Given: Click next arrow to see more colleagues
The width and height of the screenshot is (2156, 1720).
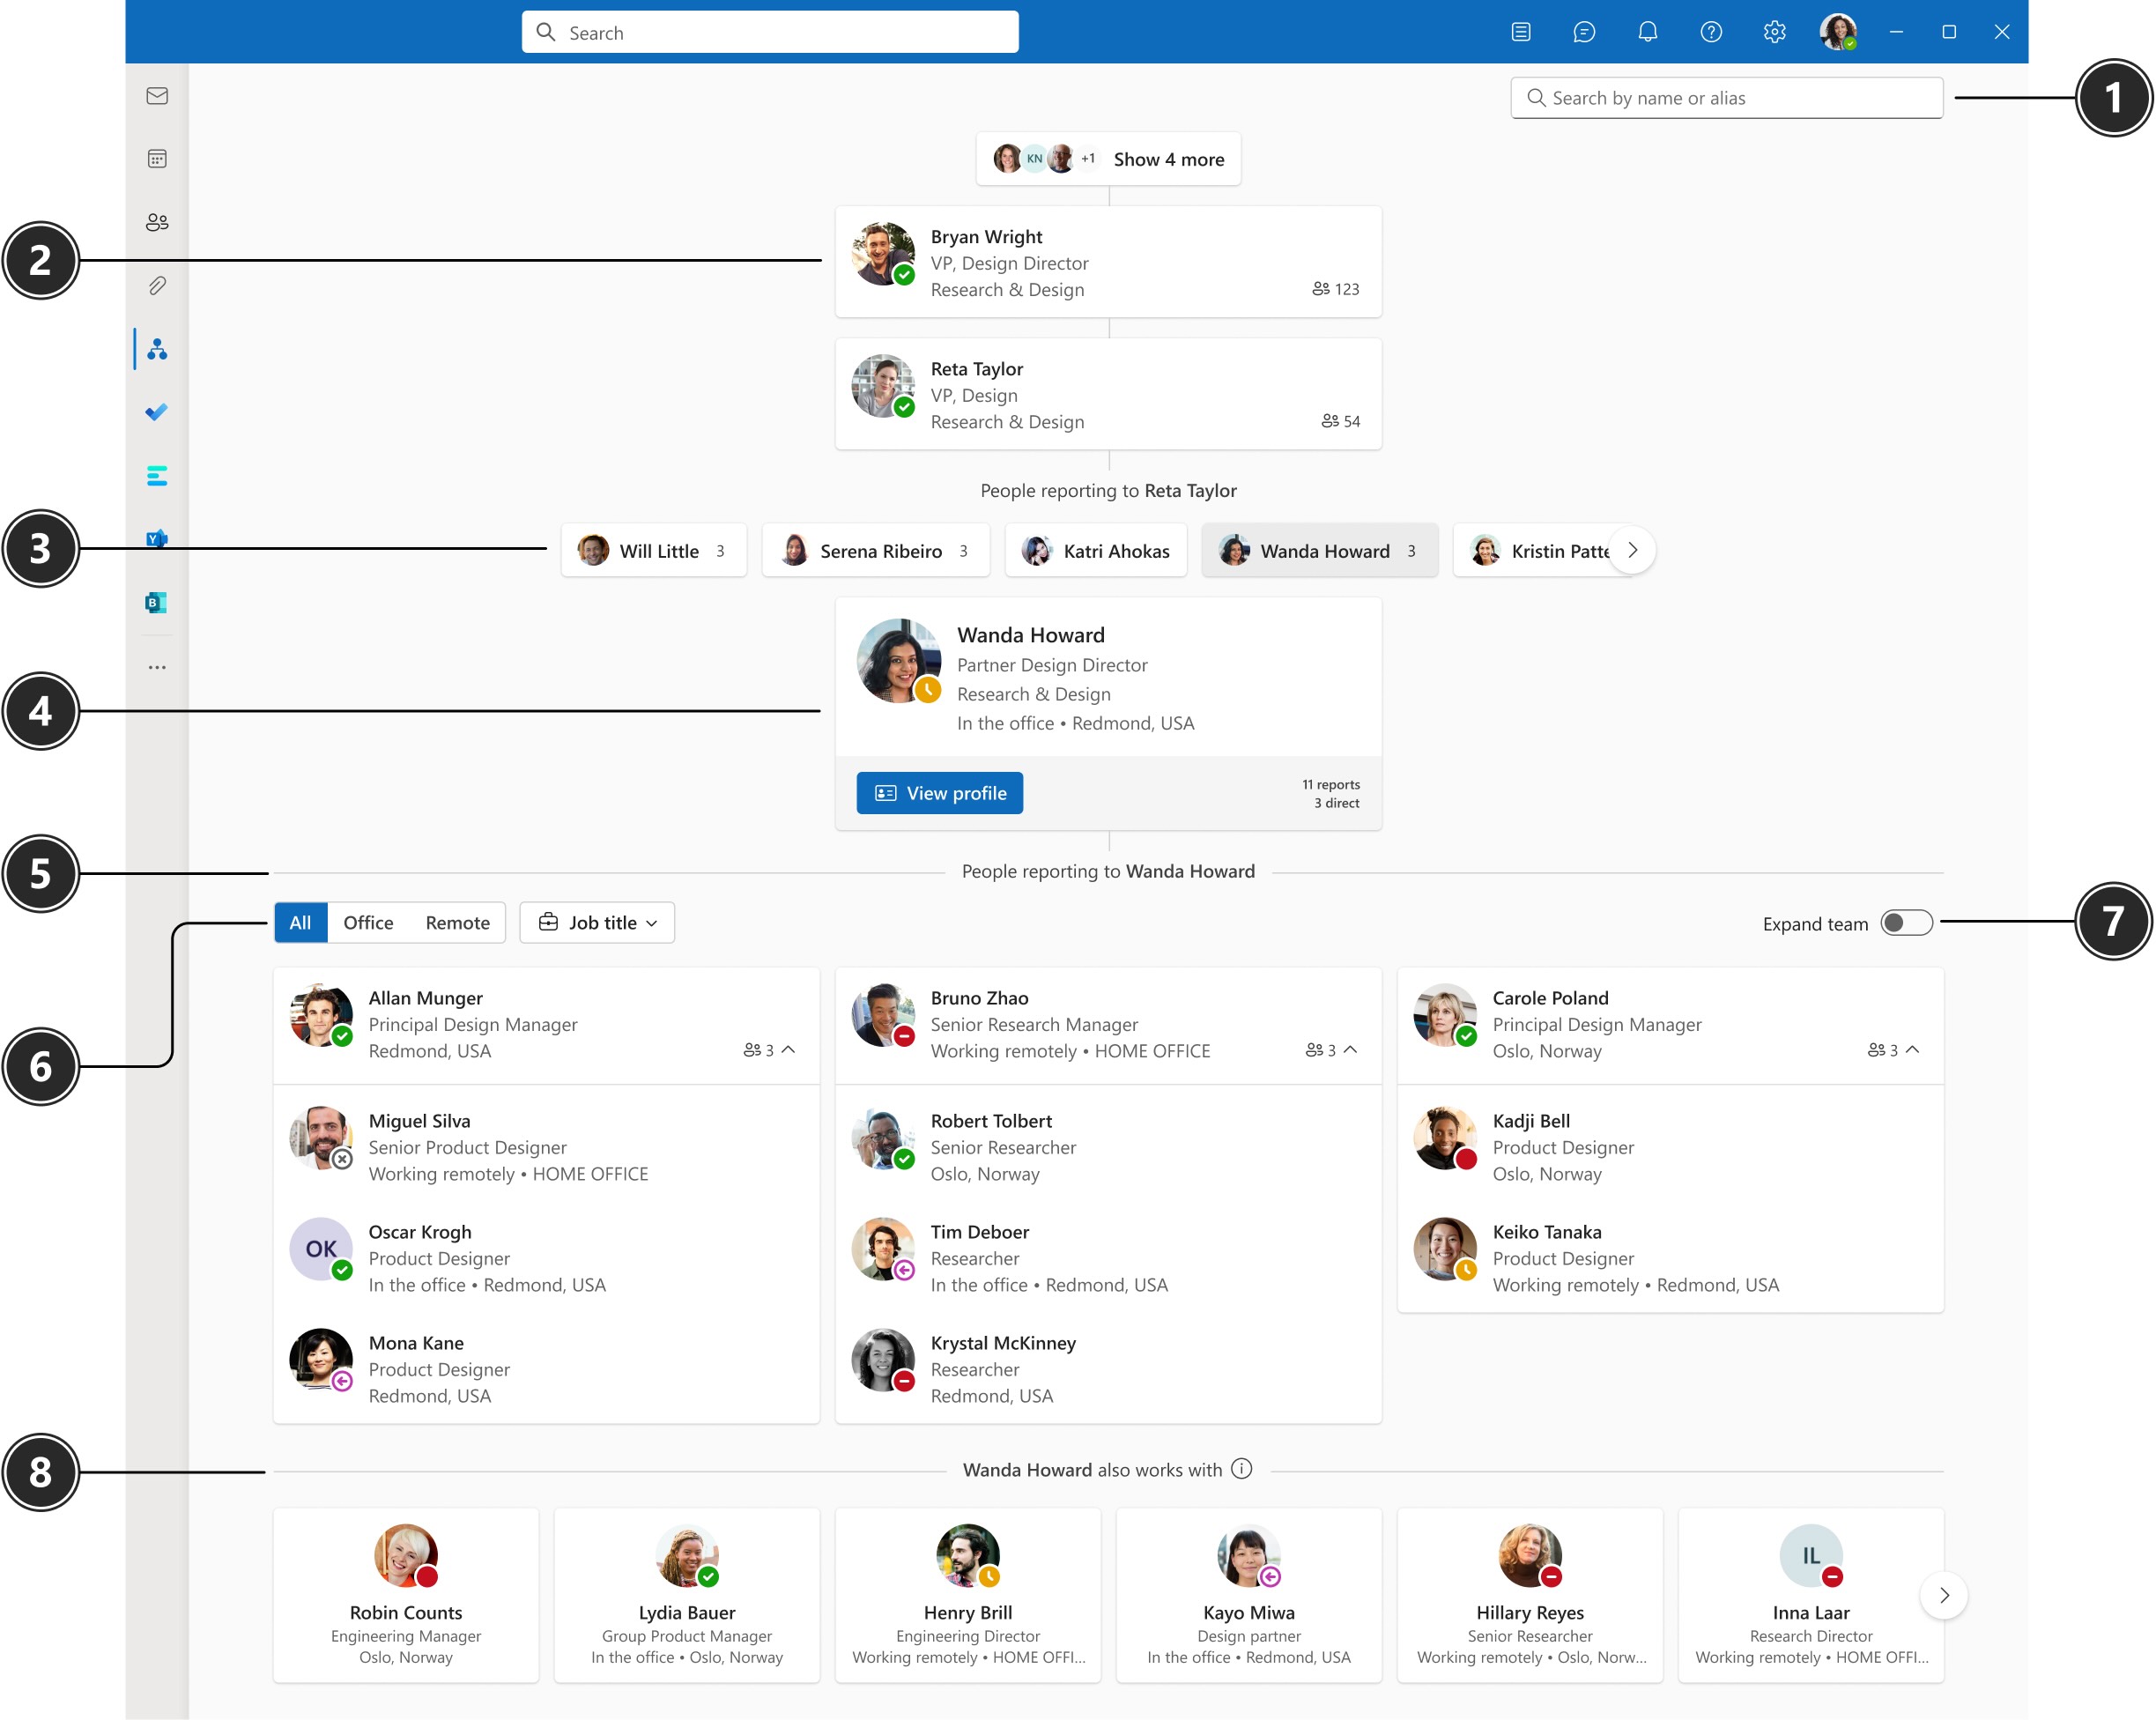Looking at the screenshot, I should click(1945, 1596).
